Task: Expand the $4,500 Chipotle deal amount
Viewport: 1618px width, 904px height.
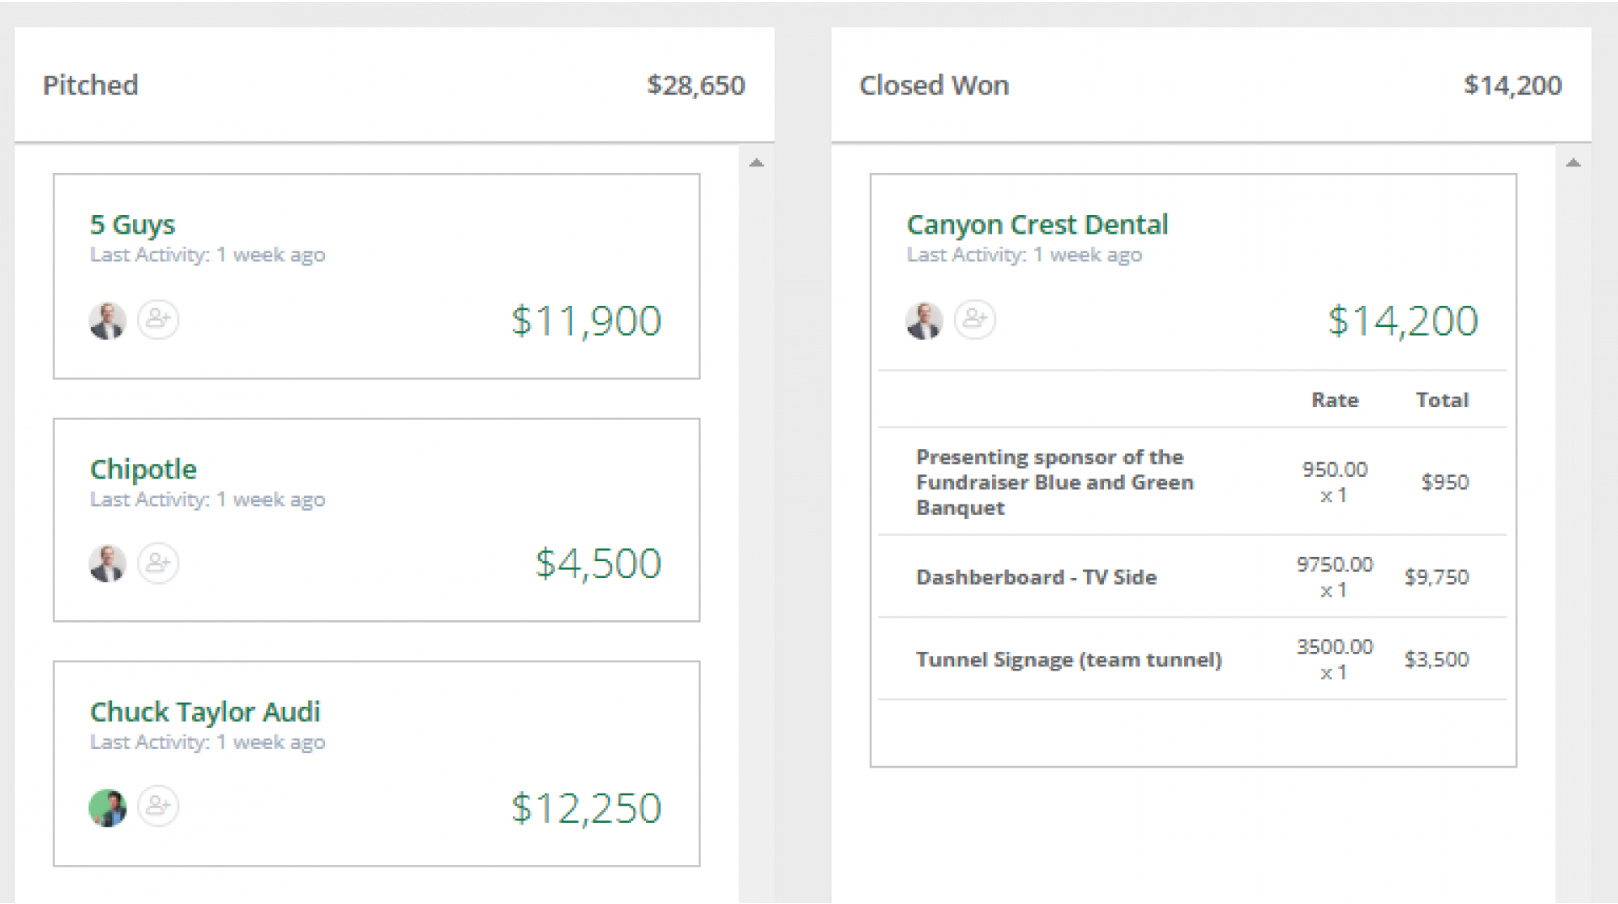Action: [x=598, y=564]
